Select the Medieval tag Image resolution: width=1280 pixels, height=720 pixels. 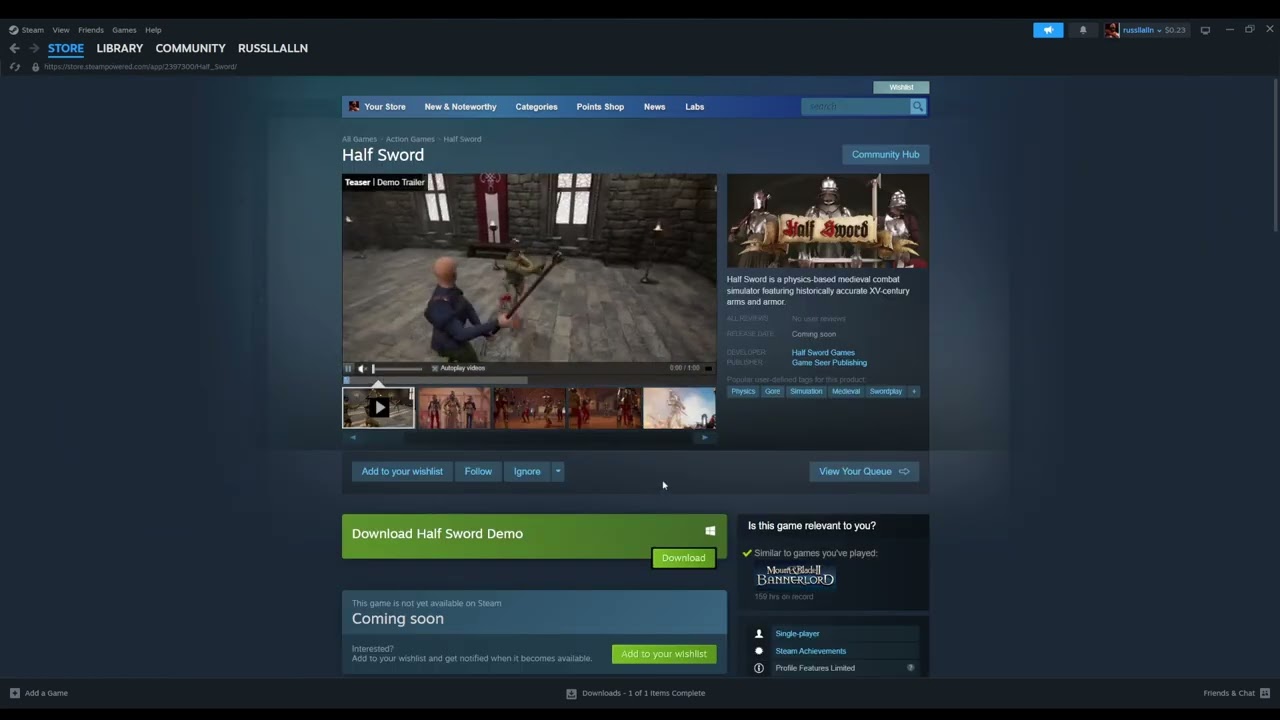845,391
